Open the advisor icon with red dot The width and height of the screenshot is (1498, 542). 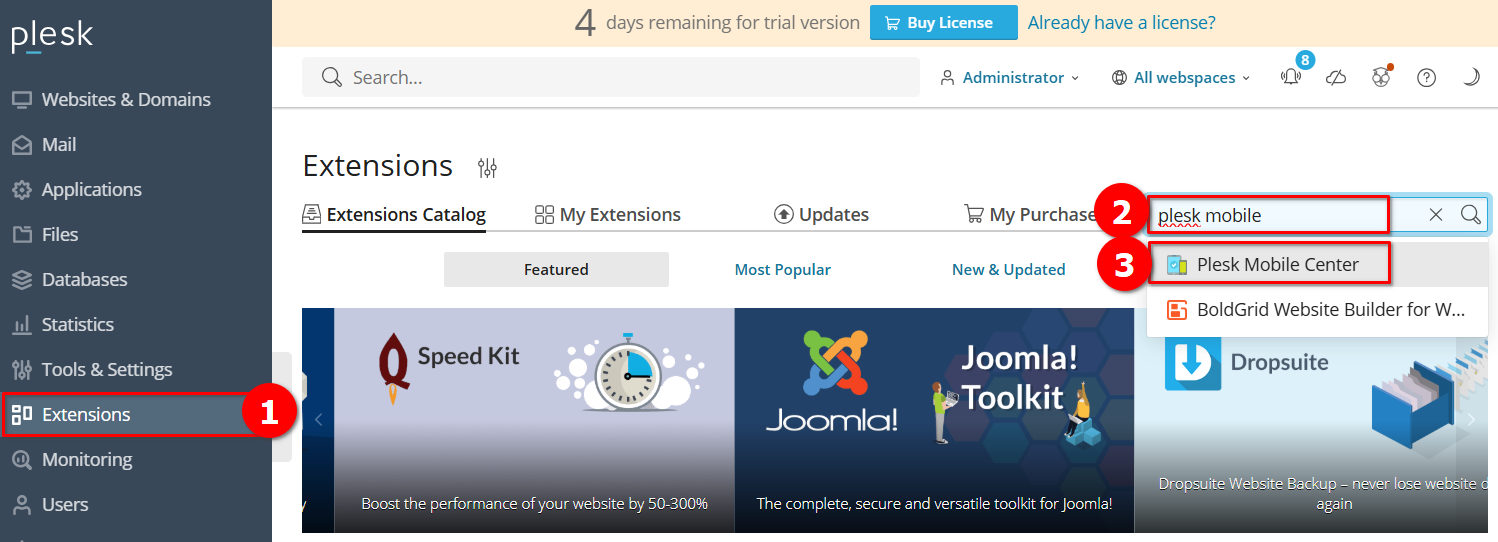coord(1381,77)
